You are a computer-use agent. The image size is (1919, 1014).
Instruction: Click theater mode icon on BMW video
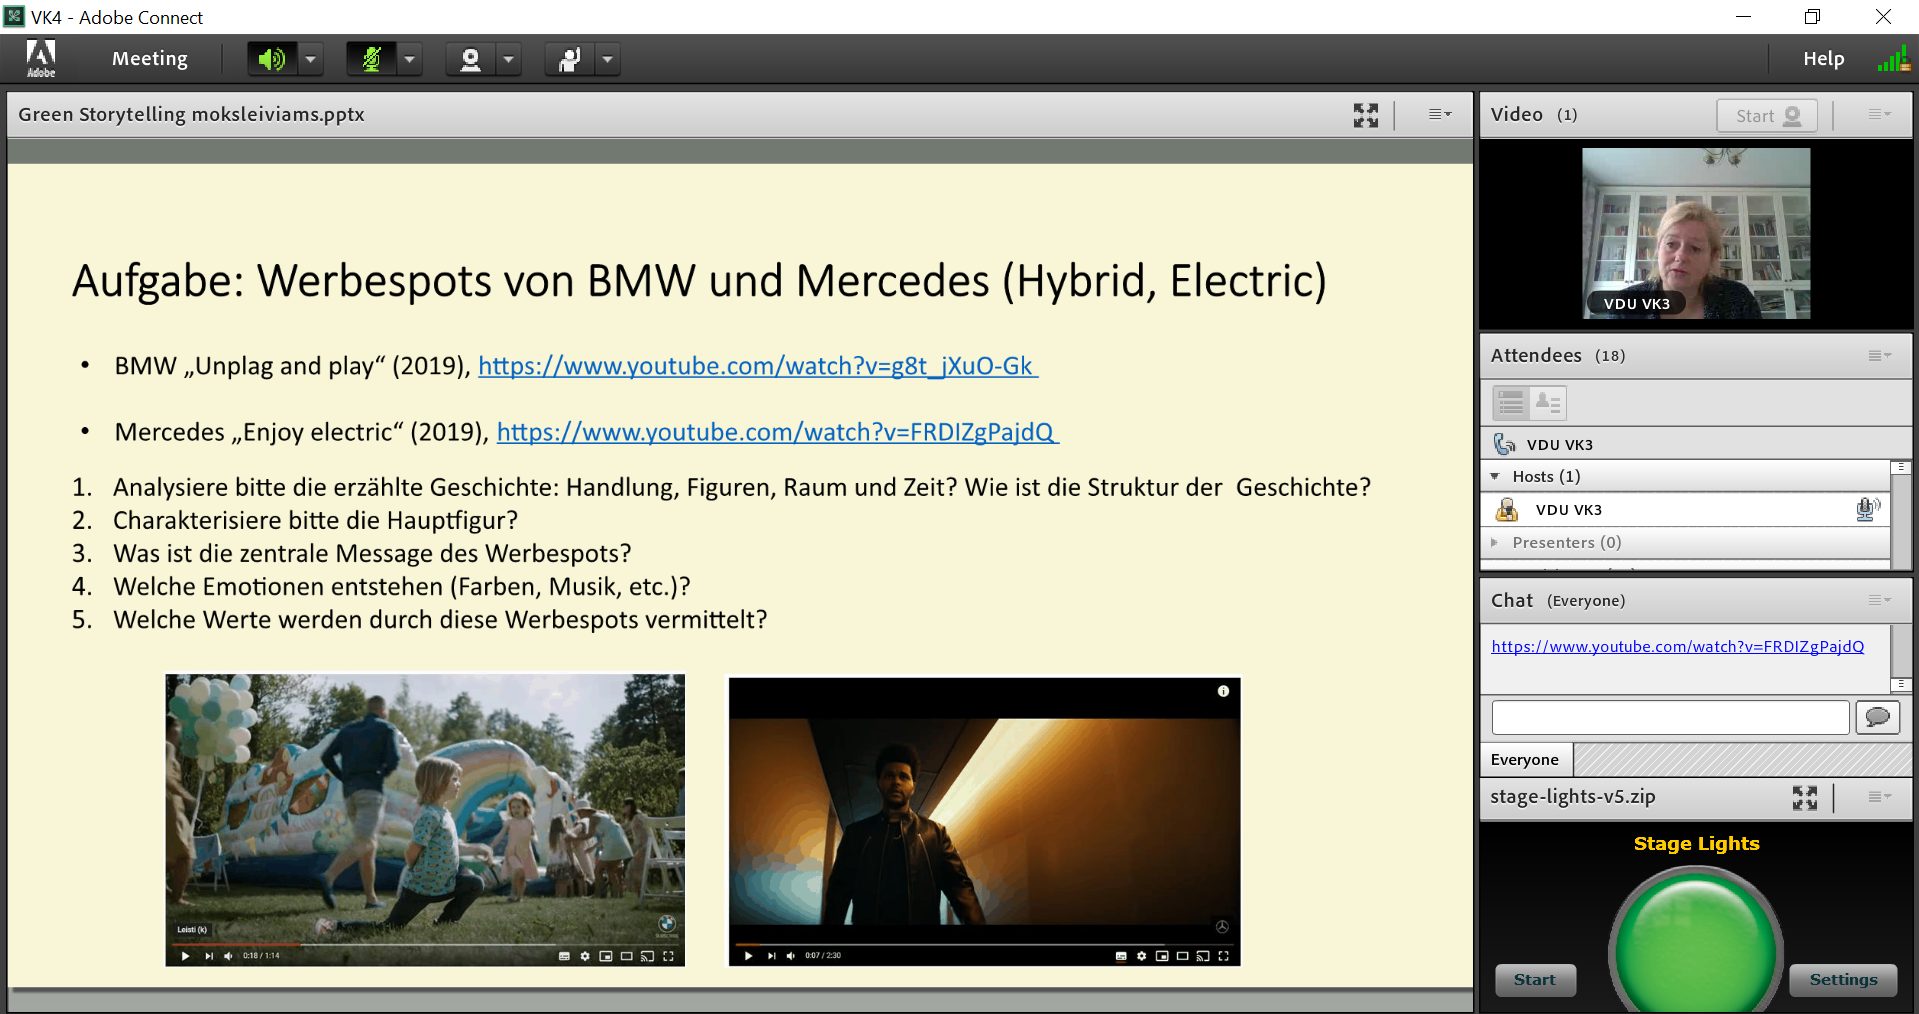point(626,956)
